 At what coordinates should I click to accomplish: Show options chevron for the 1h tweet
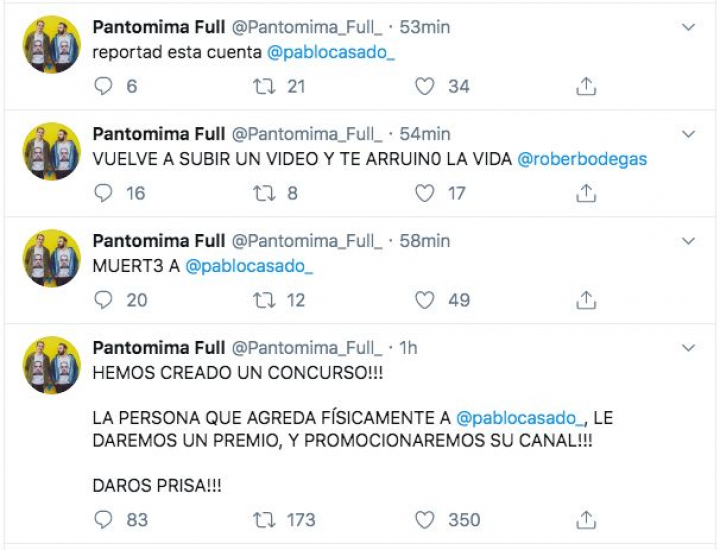pos(688,348)
